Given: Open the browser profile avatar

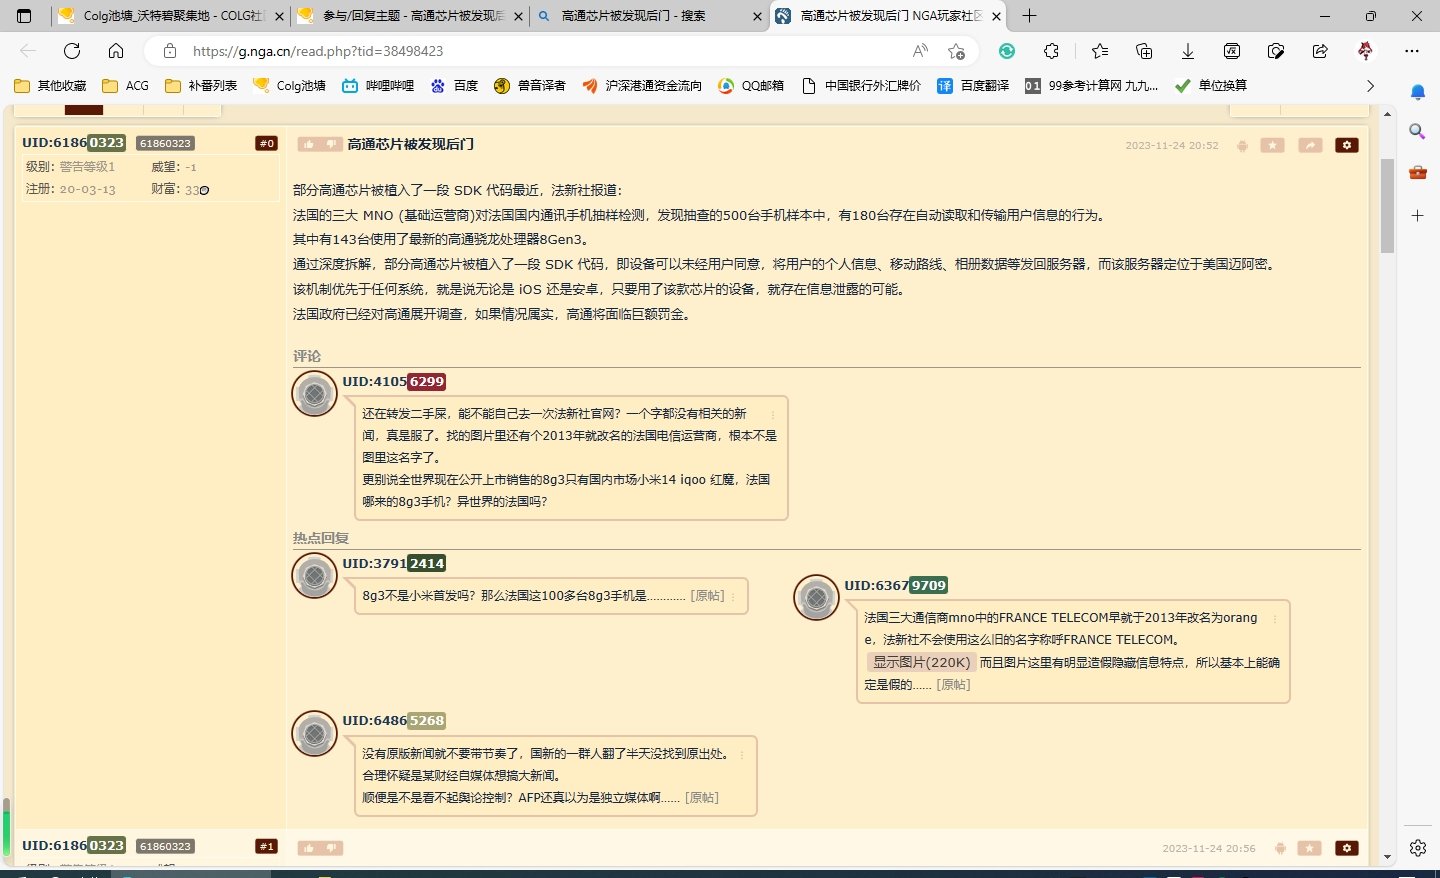Looking at the screenshot, I should coord(1366,51).
